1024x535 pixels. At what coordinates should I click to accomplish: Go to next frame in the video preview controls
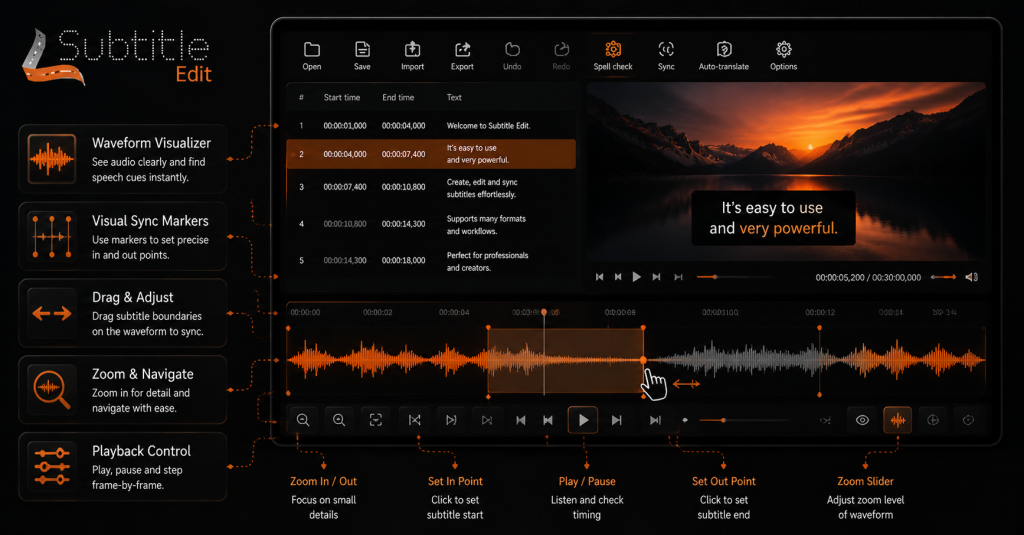tap(656, 277)
